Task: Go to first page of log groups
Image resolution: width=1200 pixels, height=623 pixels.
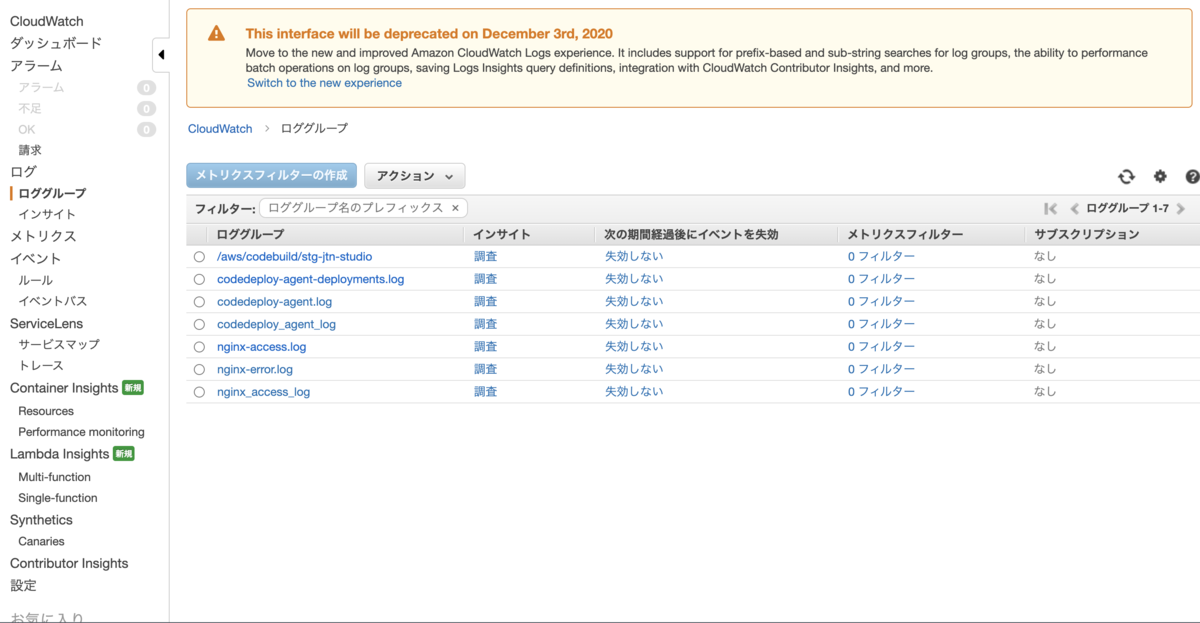Action: point(1050,209)
